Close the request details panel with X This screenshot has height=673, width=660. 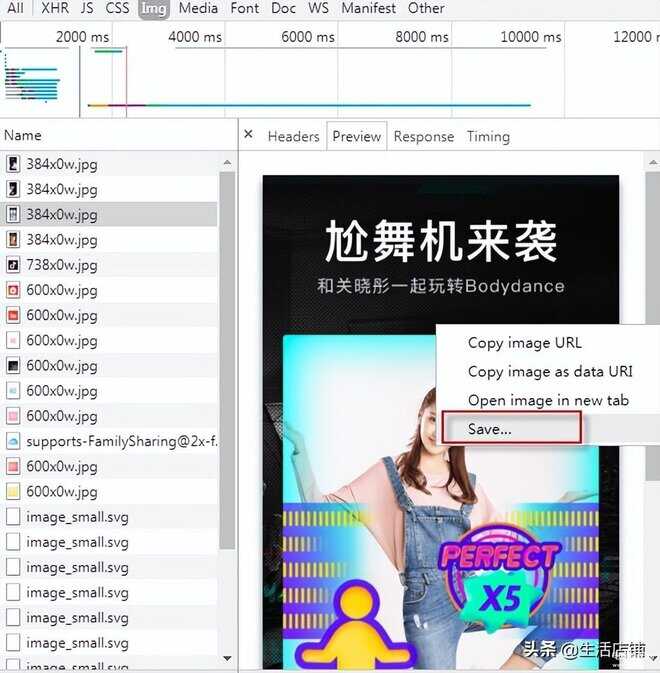(x=249, y=135)
